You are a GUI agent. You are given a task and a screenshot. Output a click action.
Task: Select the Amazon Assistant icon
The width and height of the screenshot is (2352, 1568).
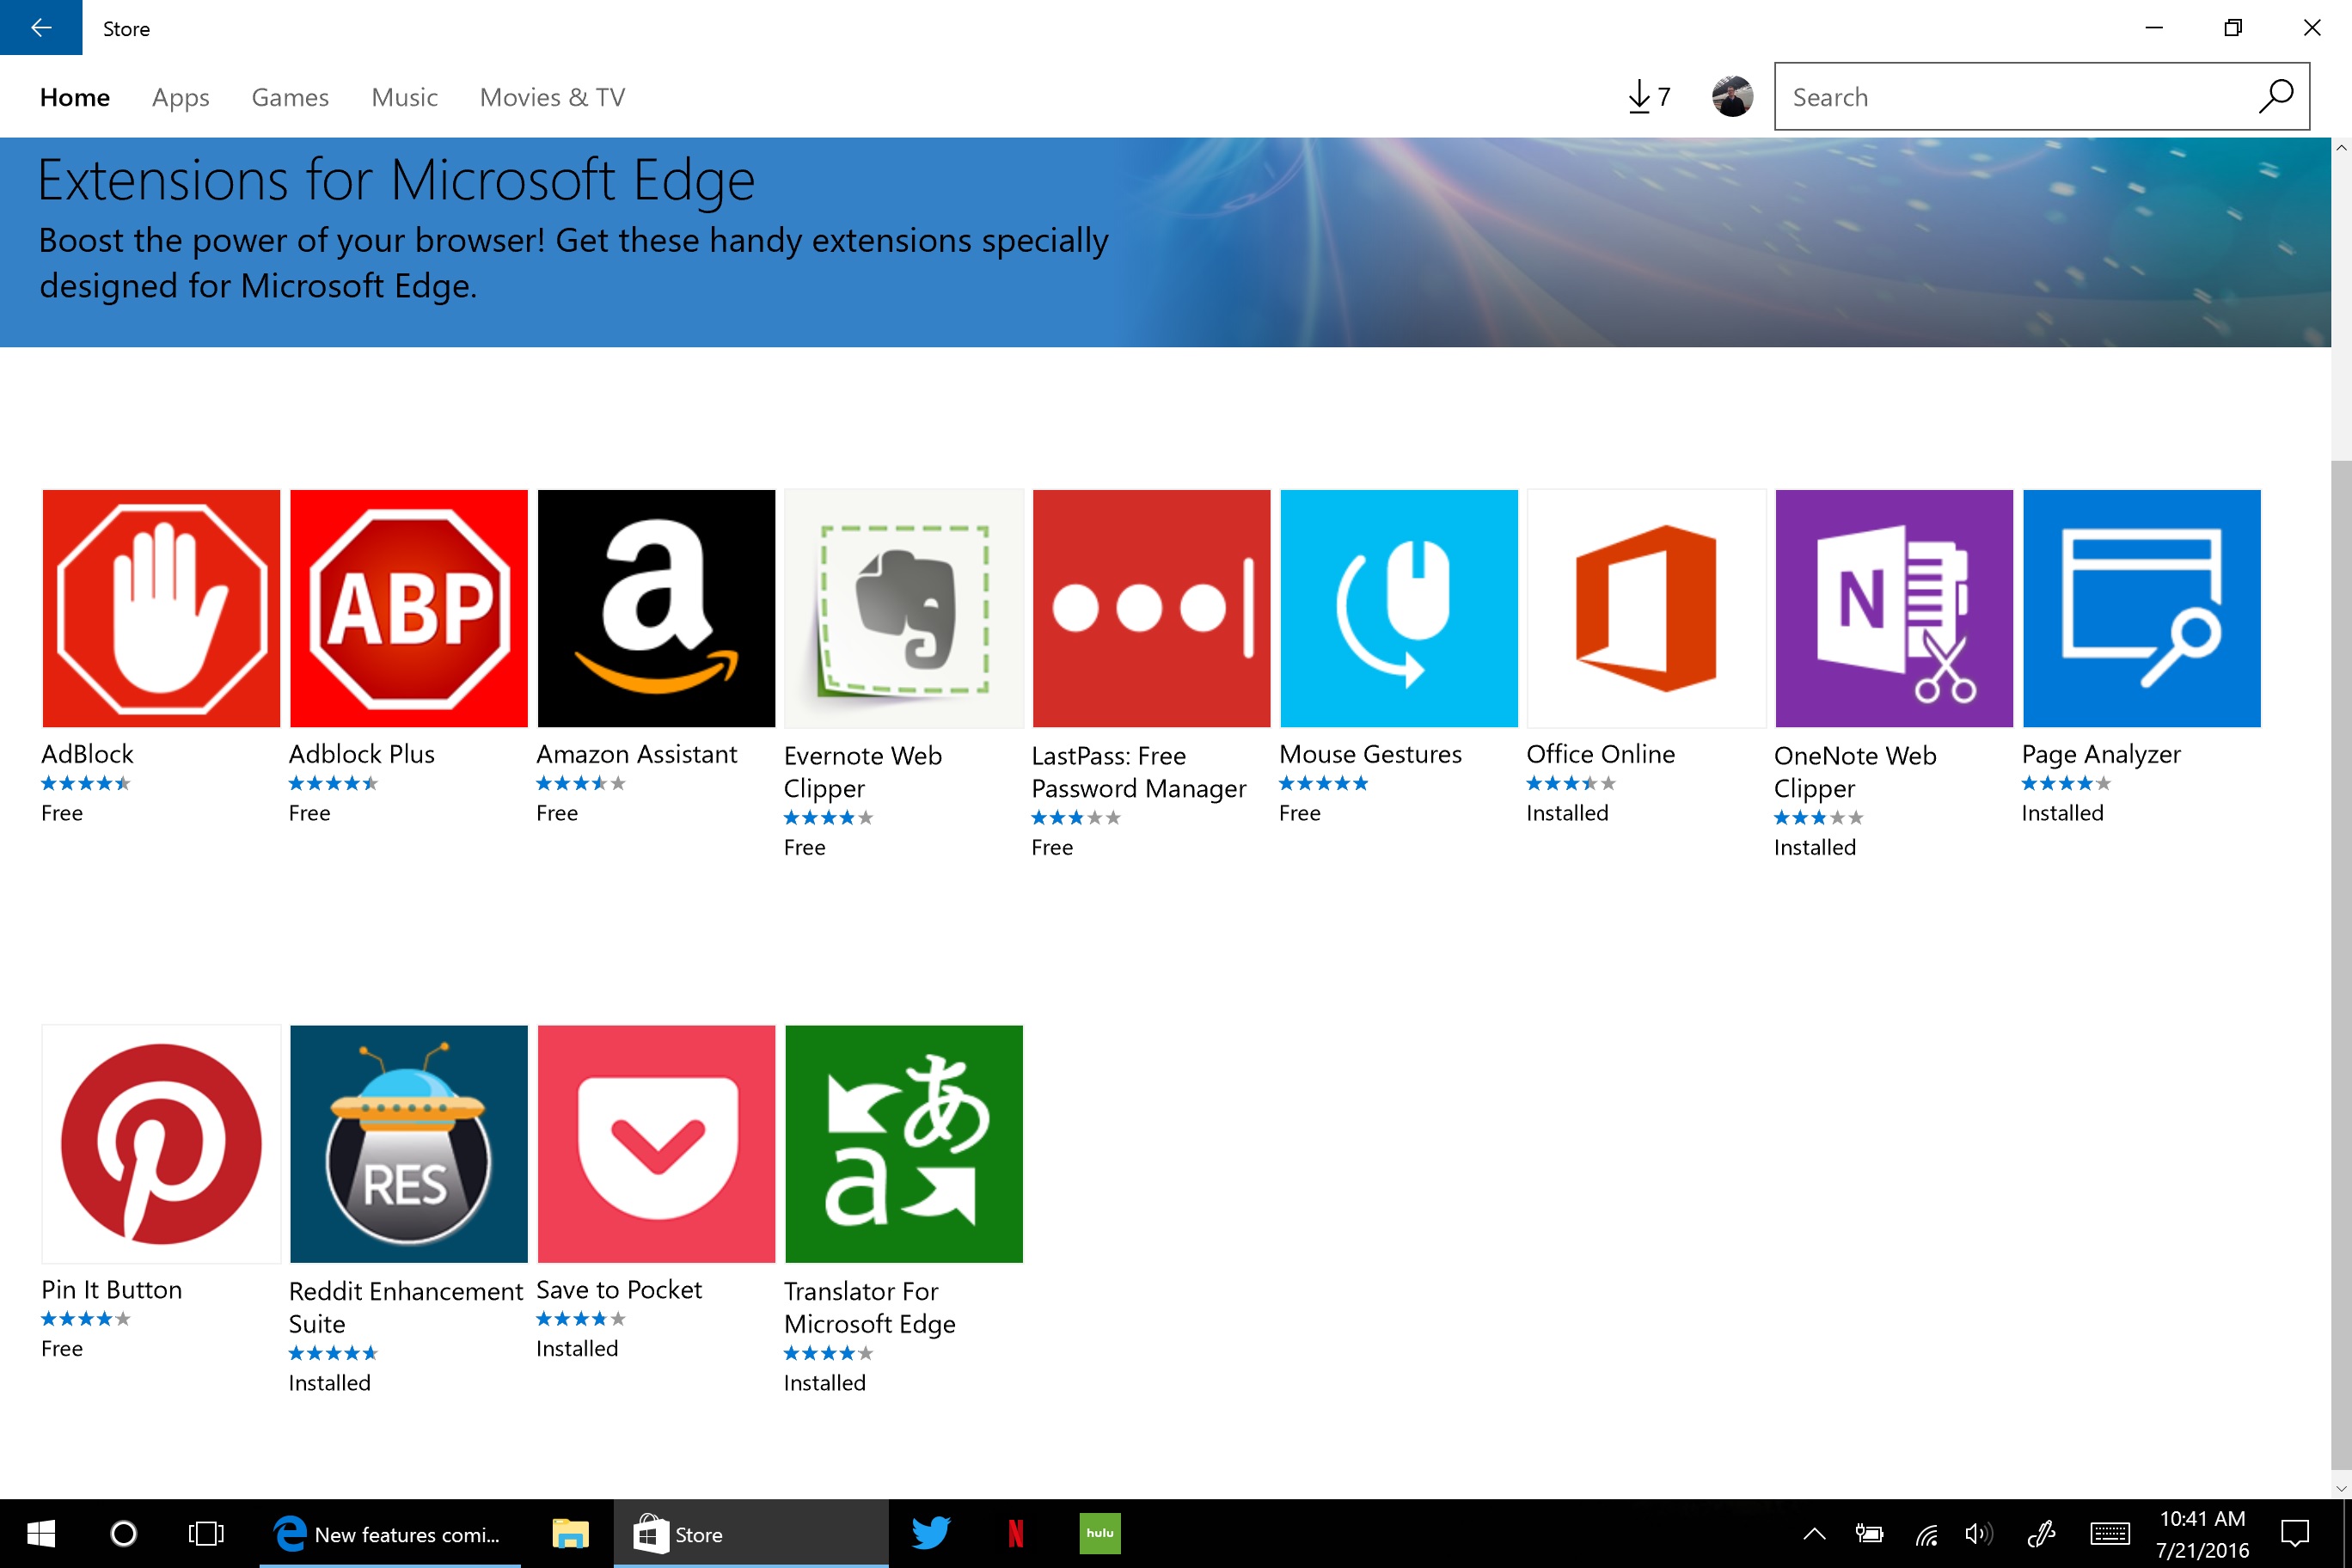click(x=656, y=608)
